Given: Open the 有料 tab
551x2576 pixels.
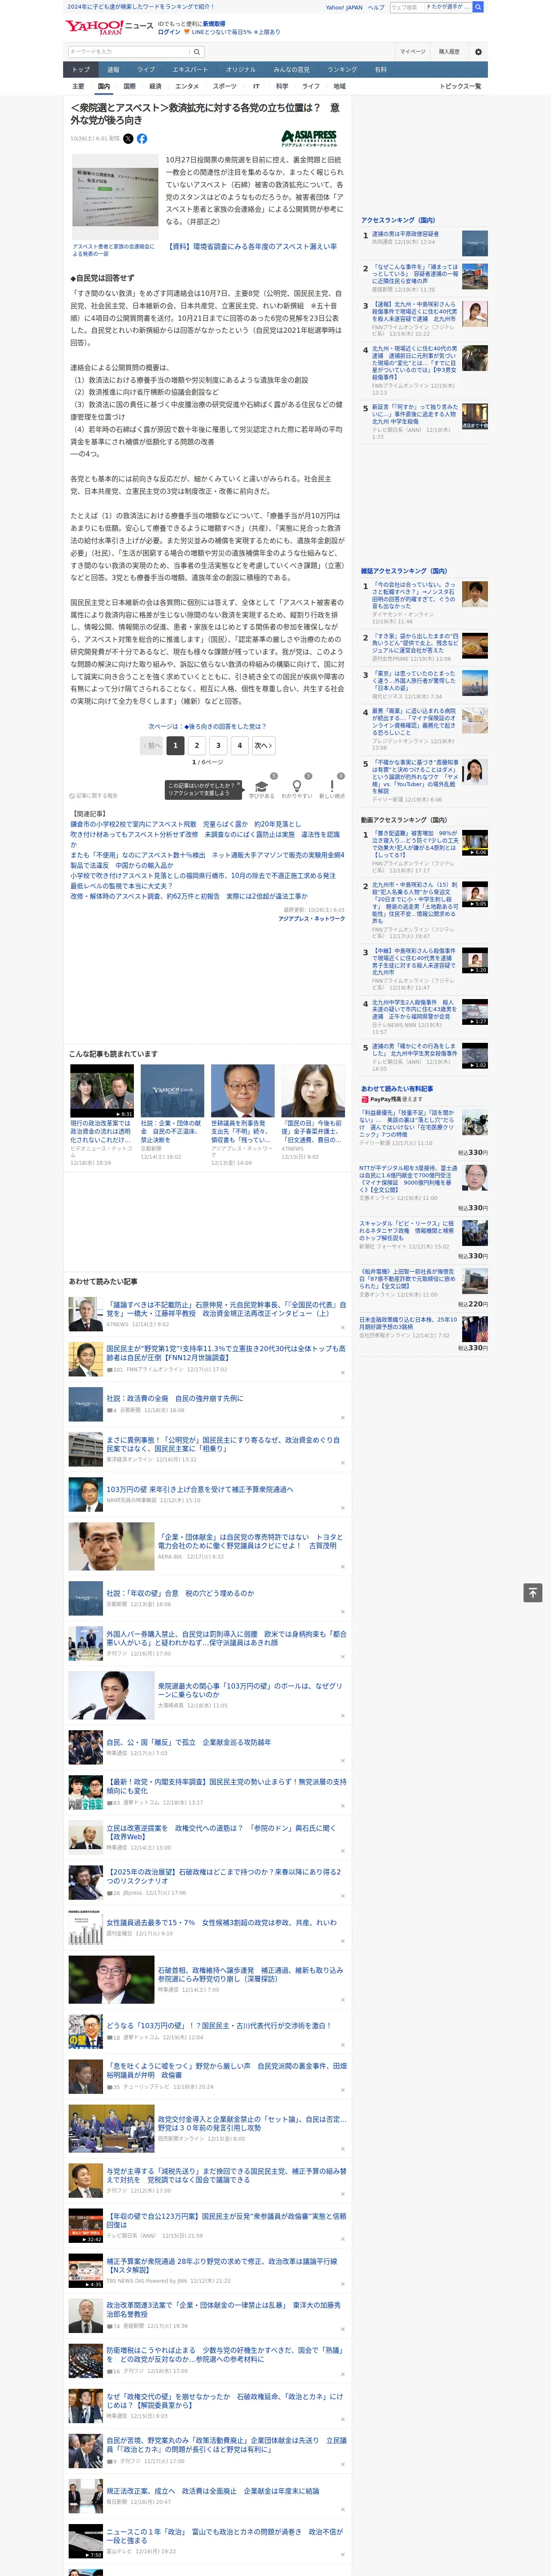Looking at the screenshot, I should coord(381,70).
